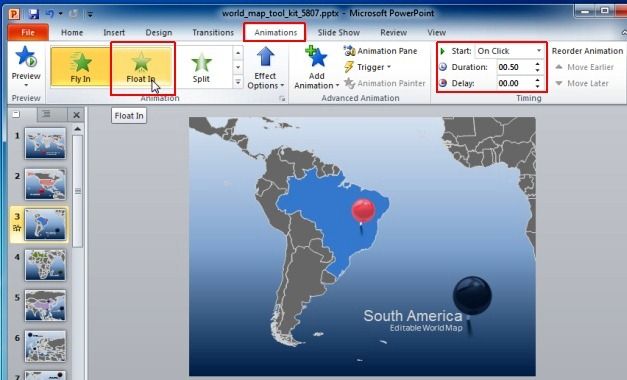Apply the Fly In animation

[80, 66]
